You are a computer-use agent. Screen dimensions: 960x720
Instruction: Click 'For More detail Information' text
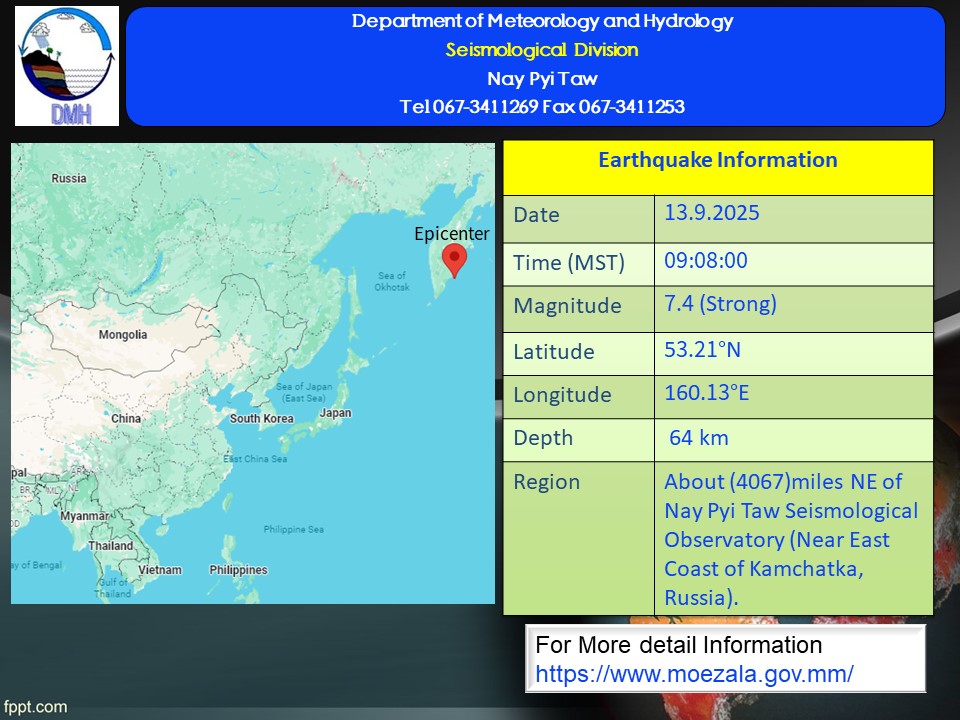tap(678, 645)
